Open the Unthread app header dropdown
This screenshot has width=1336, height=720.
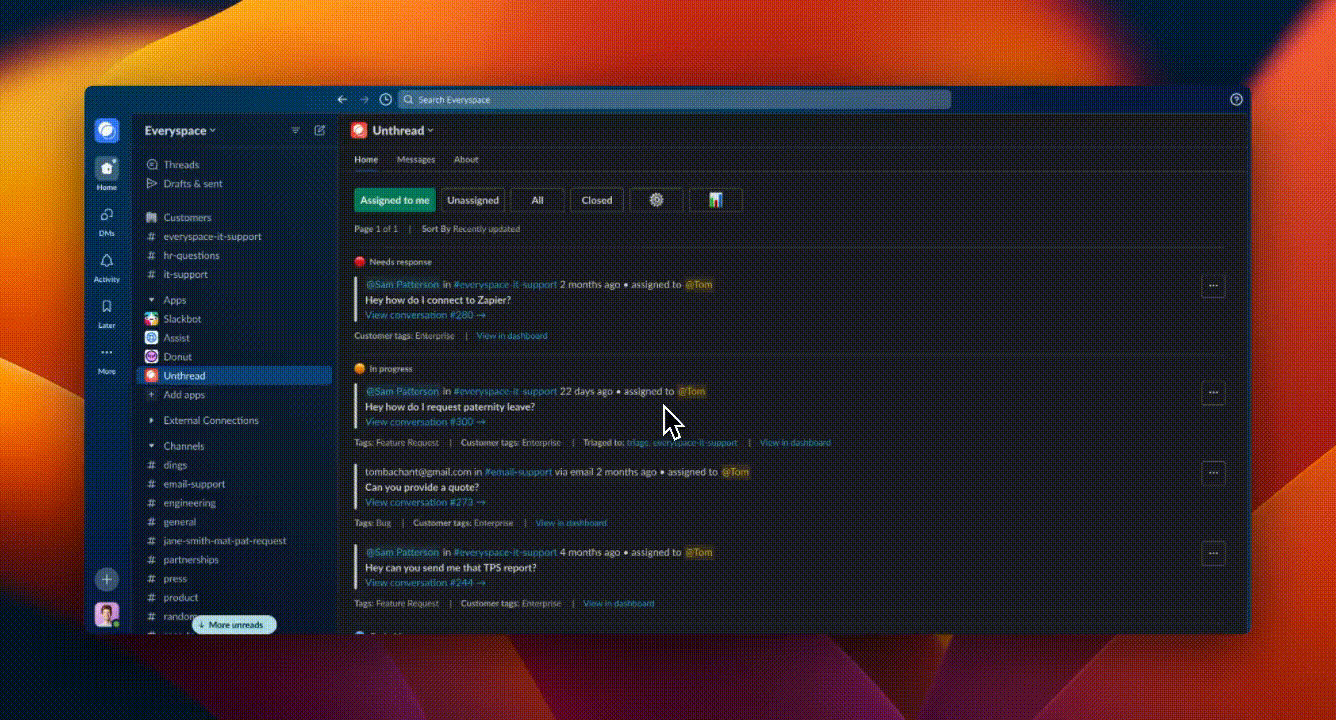click(x=403, y=131)
